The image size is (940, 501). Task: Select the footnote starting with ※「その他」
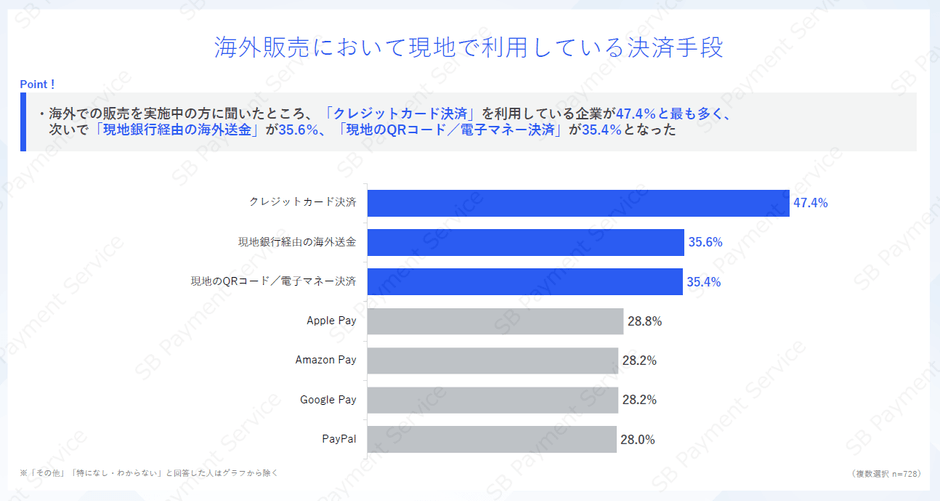point(148,471)
